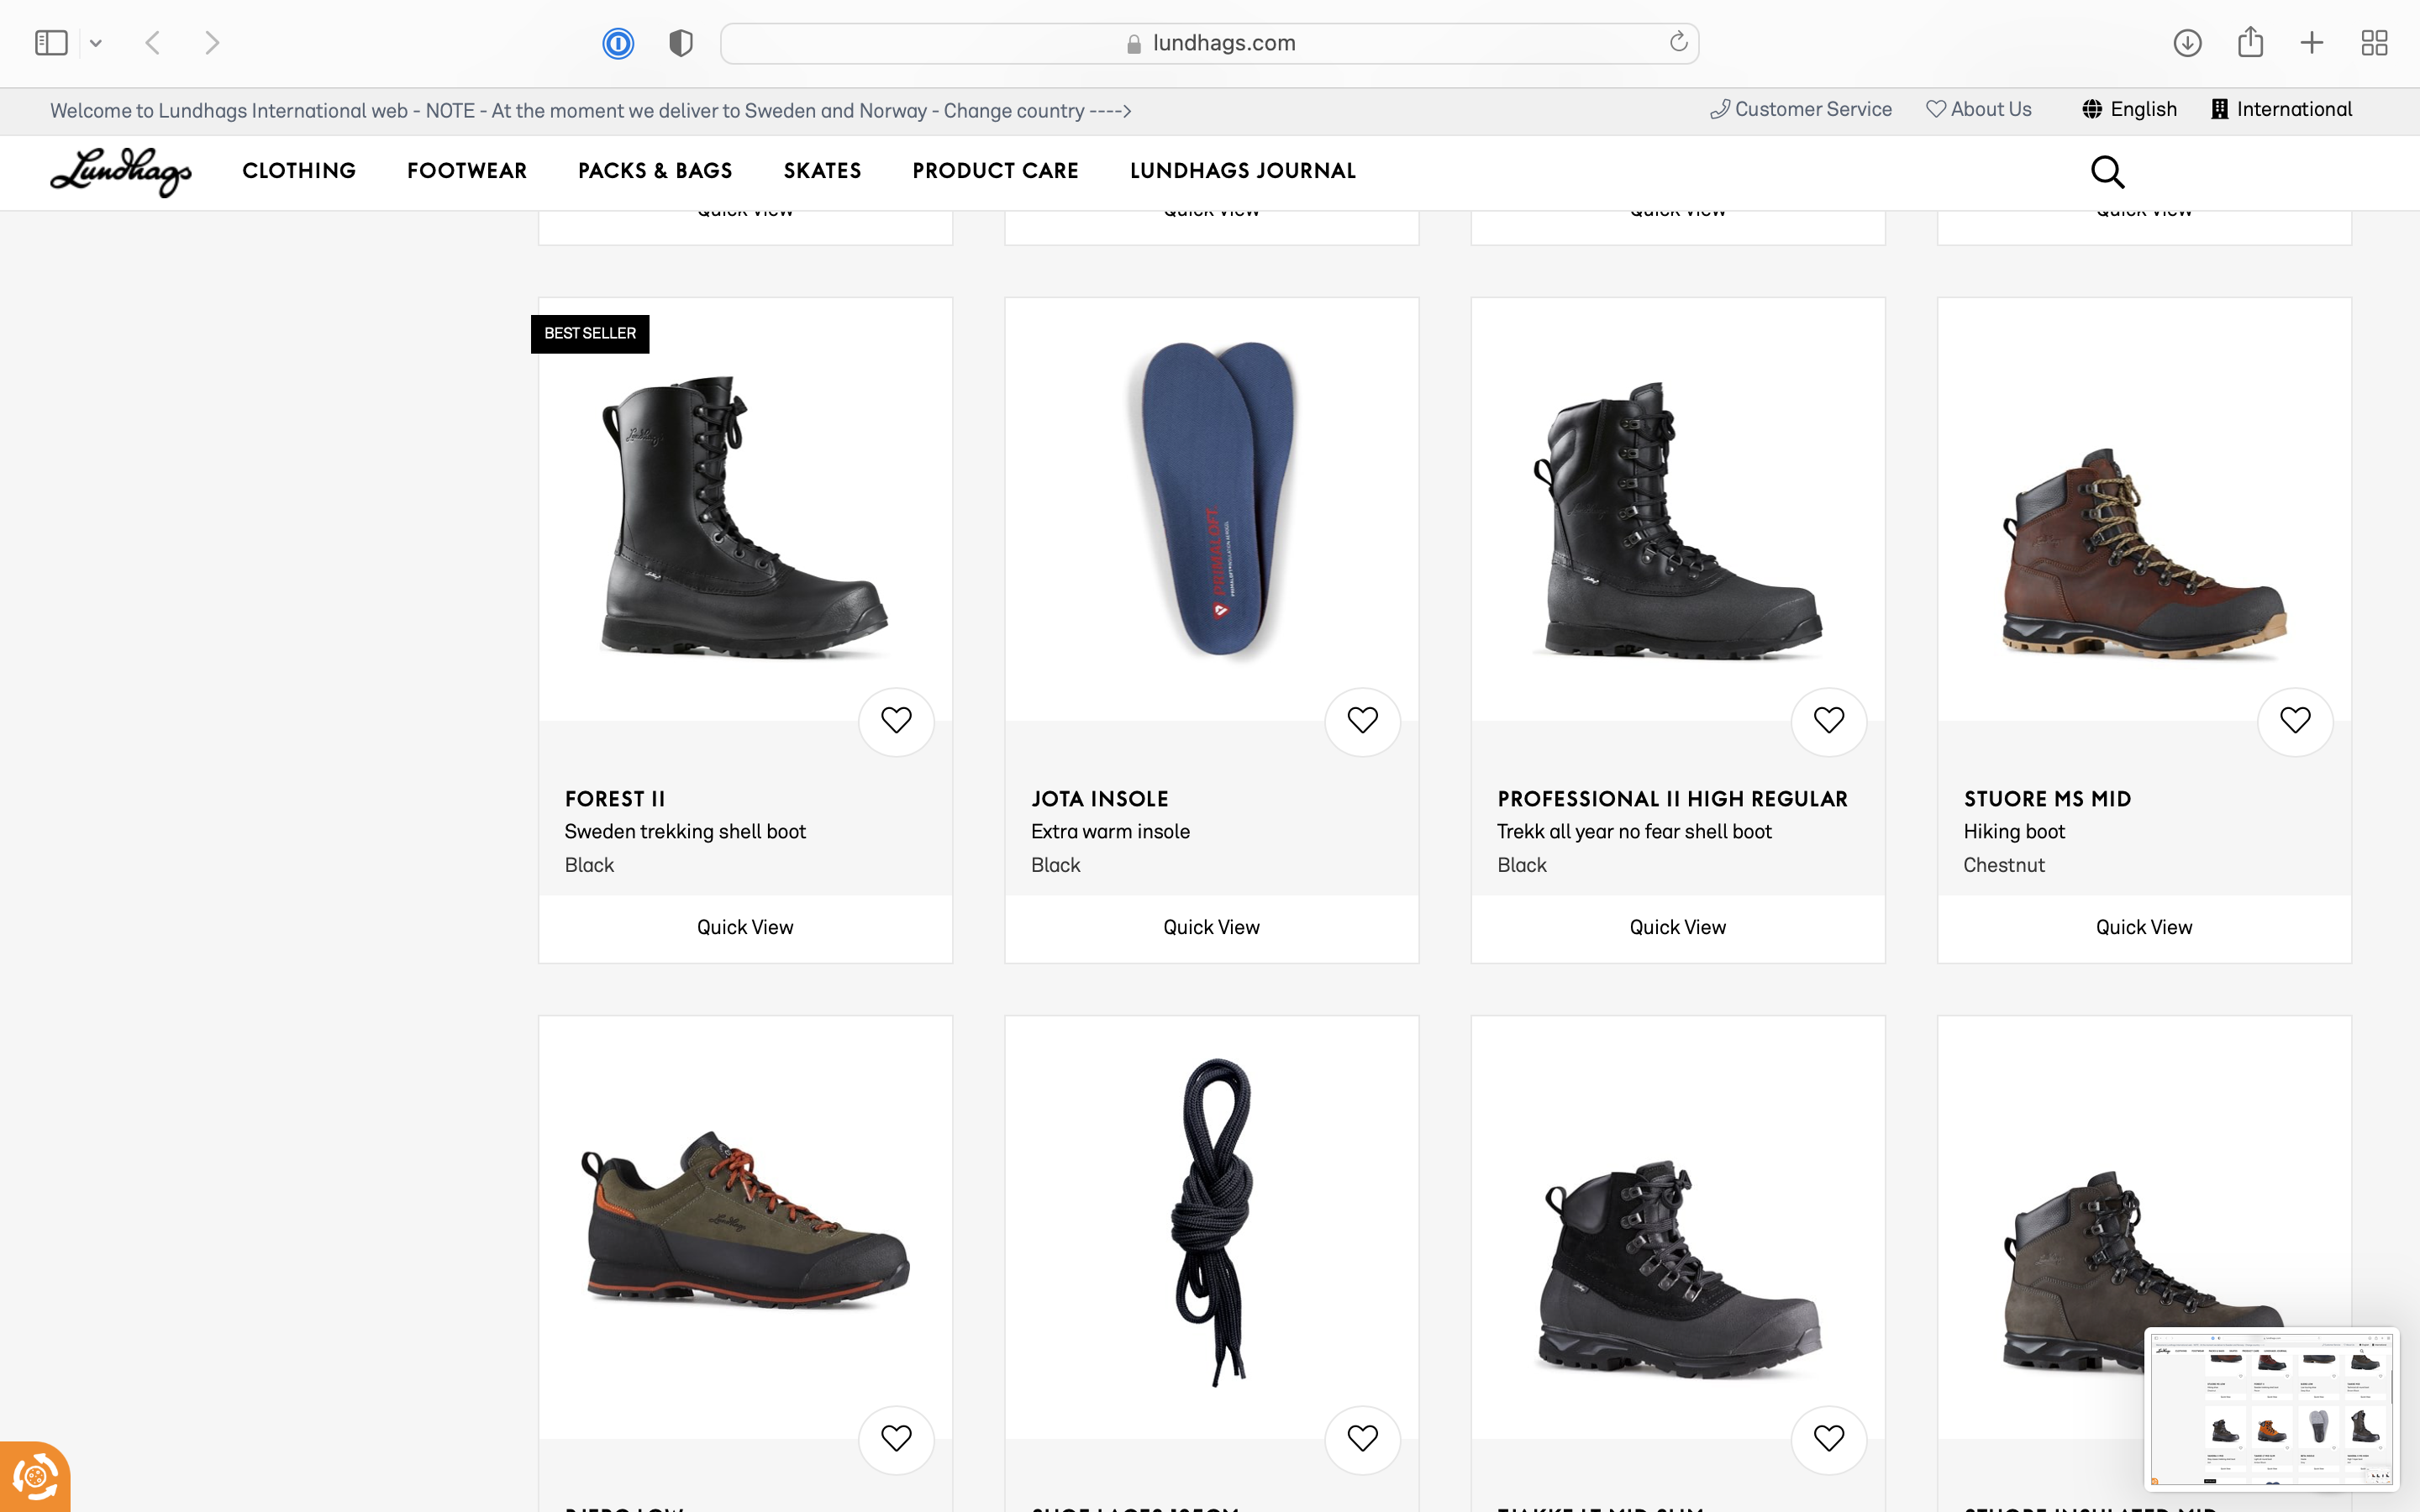Show the tab overview grid
This screenshot has width=2420, height=1512.
coord(2374,43)
